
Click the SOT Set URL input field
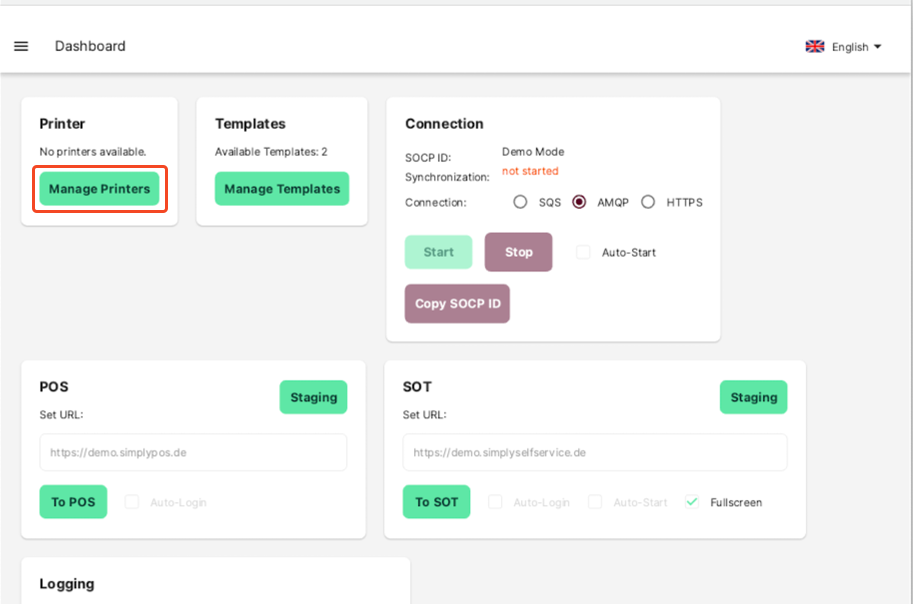point(595,452)
